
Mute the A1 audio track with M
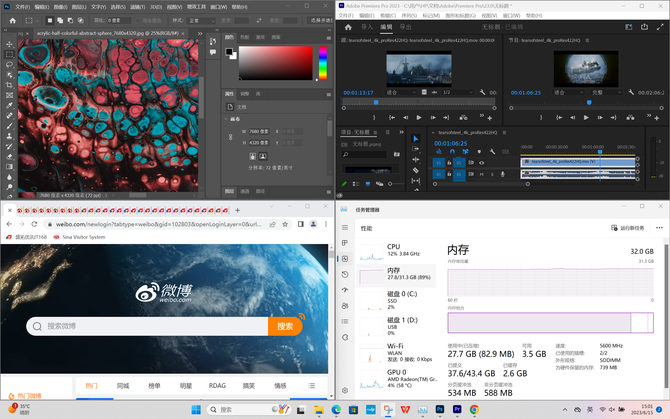pos(482,174)
